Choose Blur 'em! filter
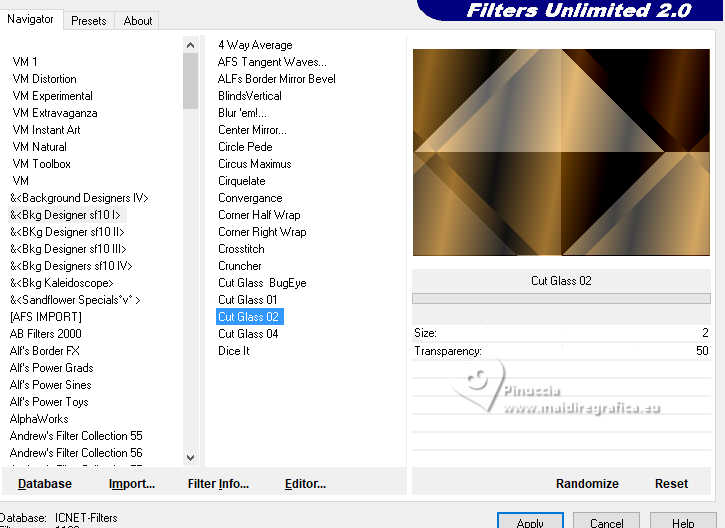 point(242,113)
